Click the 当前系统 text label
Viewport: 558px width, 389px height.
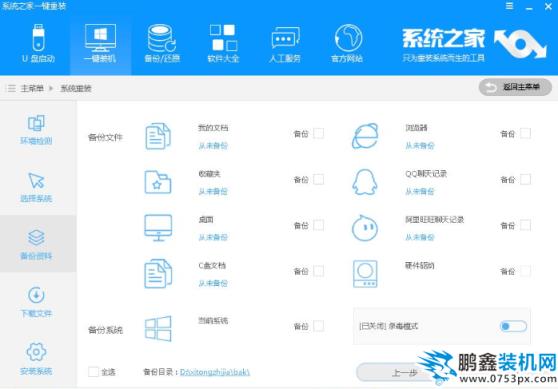tap(213, 321)
